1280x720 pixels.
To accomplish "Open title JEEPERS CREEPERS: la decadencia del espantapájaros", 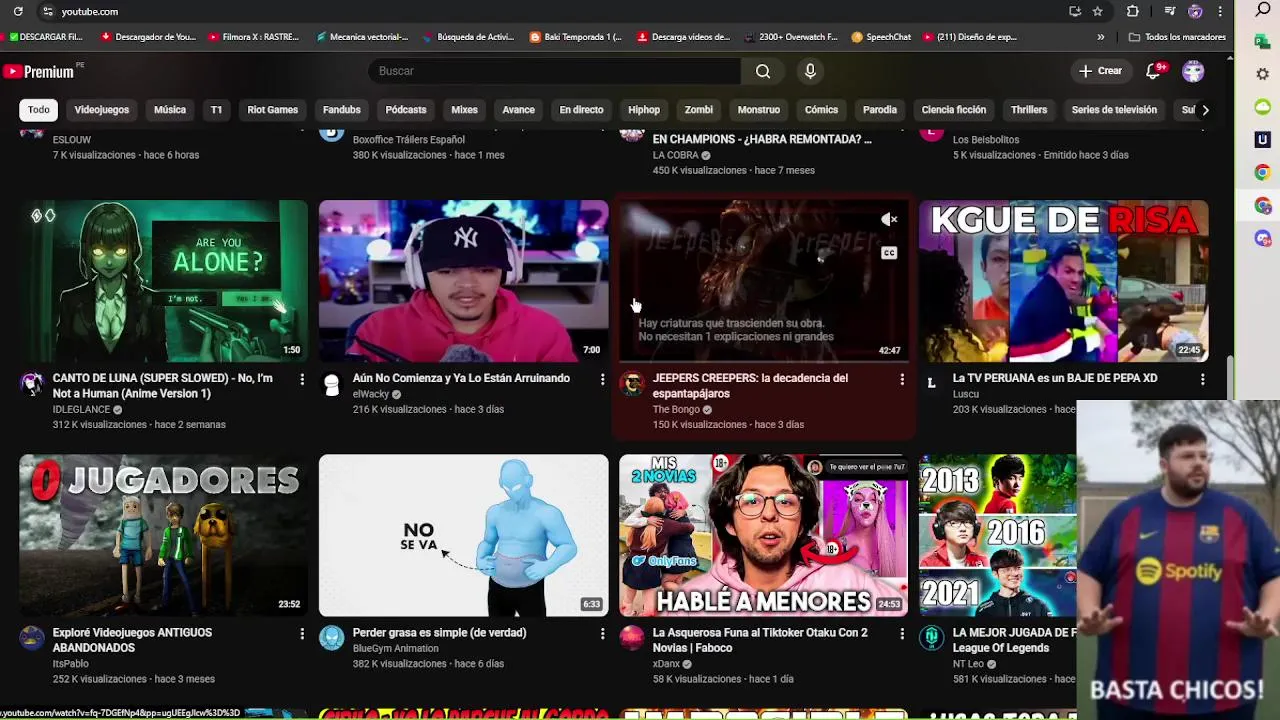I will (x=750, y=386).
